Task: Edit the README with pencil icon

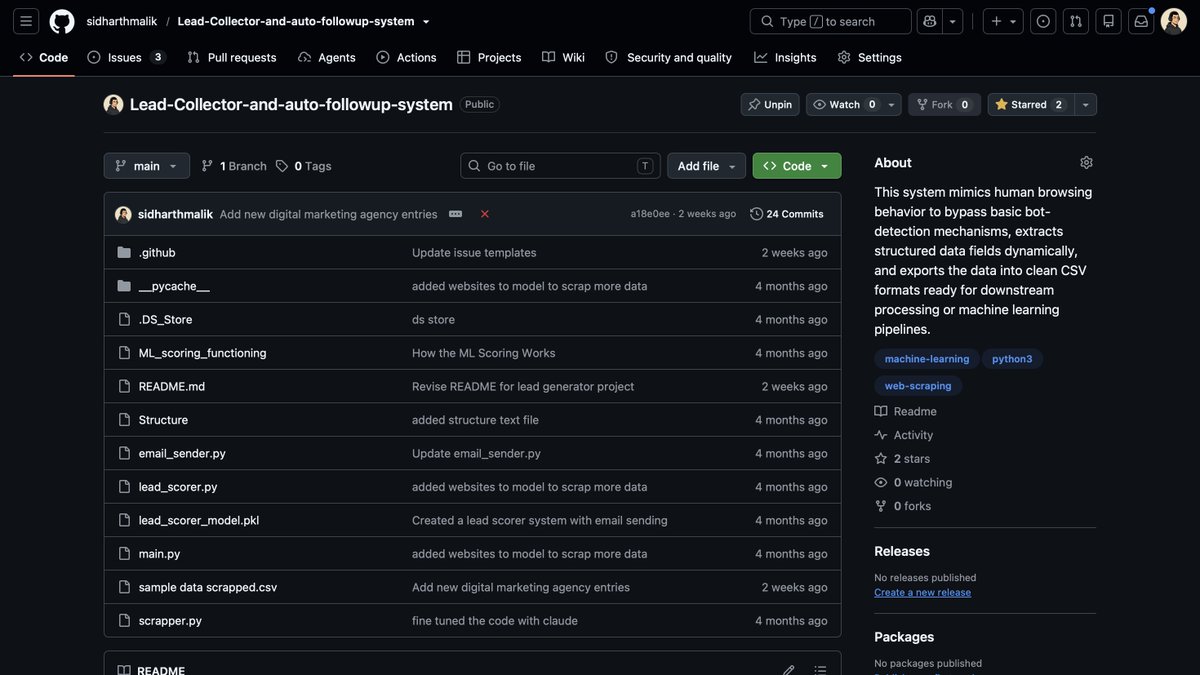Action: coord(789,670)
